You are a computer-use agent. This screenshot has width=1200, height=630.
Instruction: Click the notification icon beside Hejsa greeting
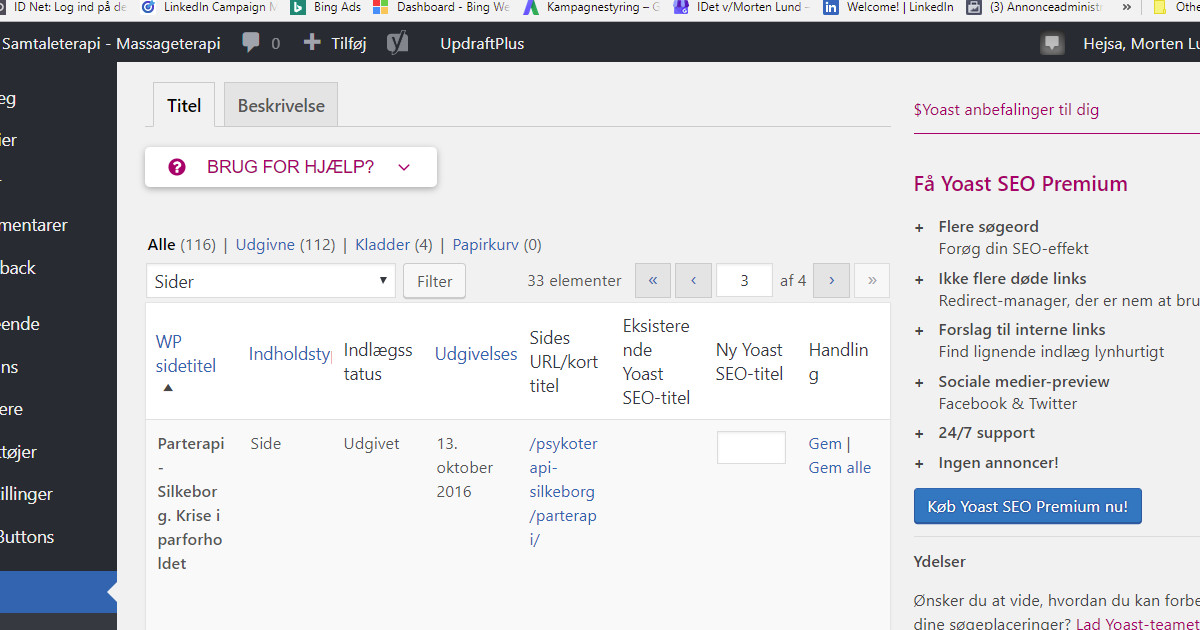1051,43
